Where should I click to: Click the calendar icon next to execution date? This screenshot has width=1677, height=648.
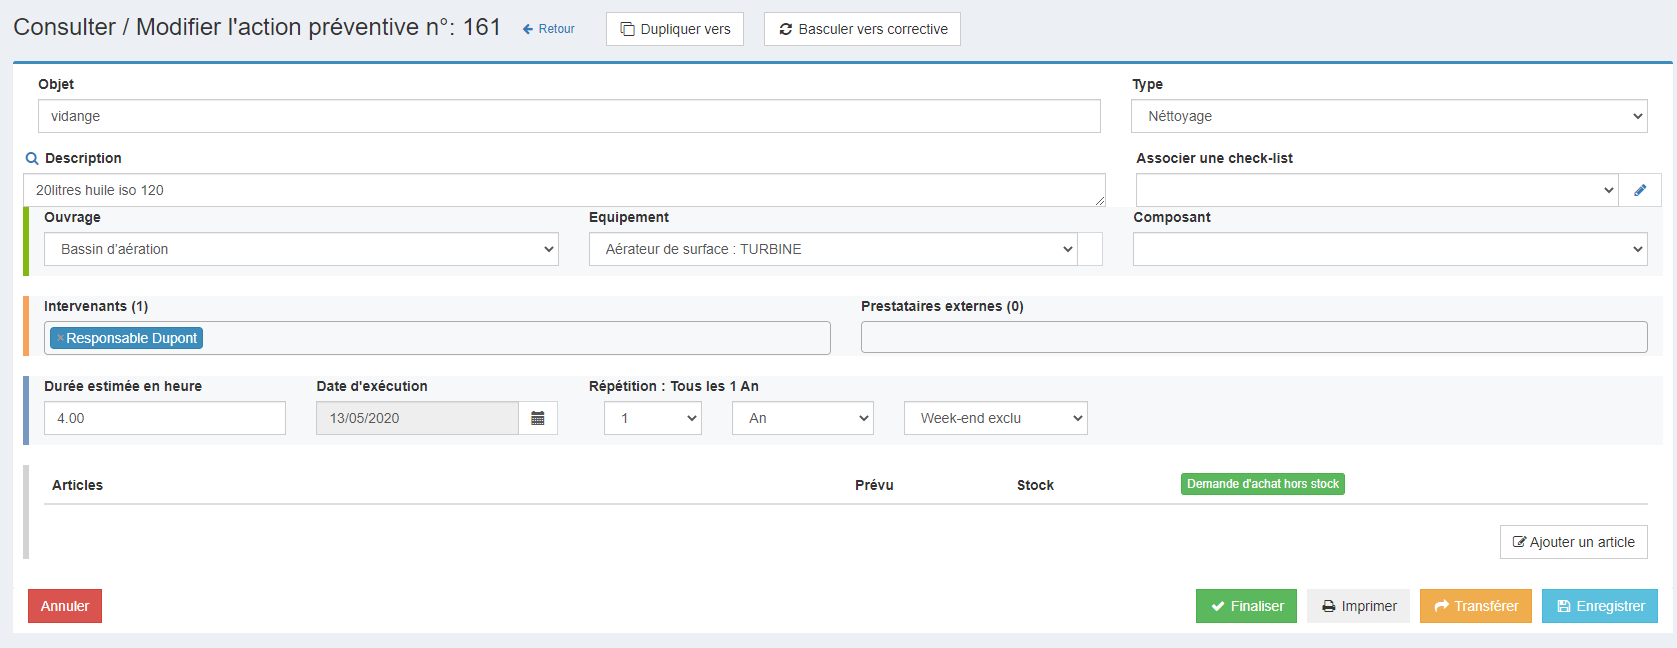point(538,418)
